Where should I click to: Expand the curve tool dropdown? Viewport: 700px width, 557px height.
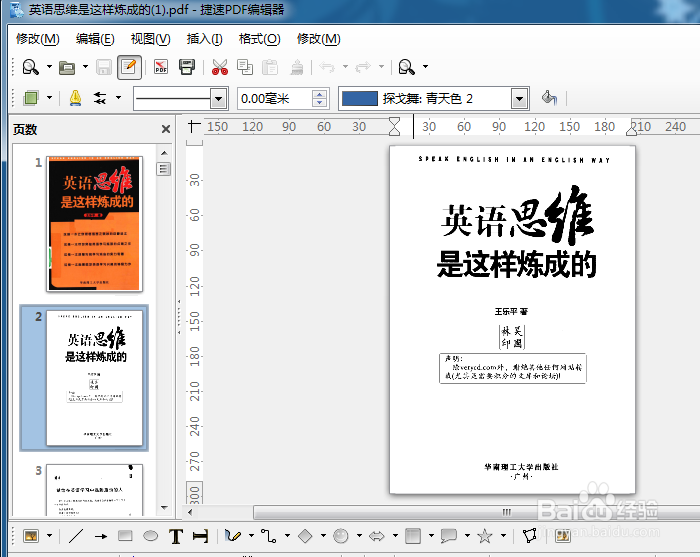[x=251, y=536]
